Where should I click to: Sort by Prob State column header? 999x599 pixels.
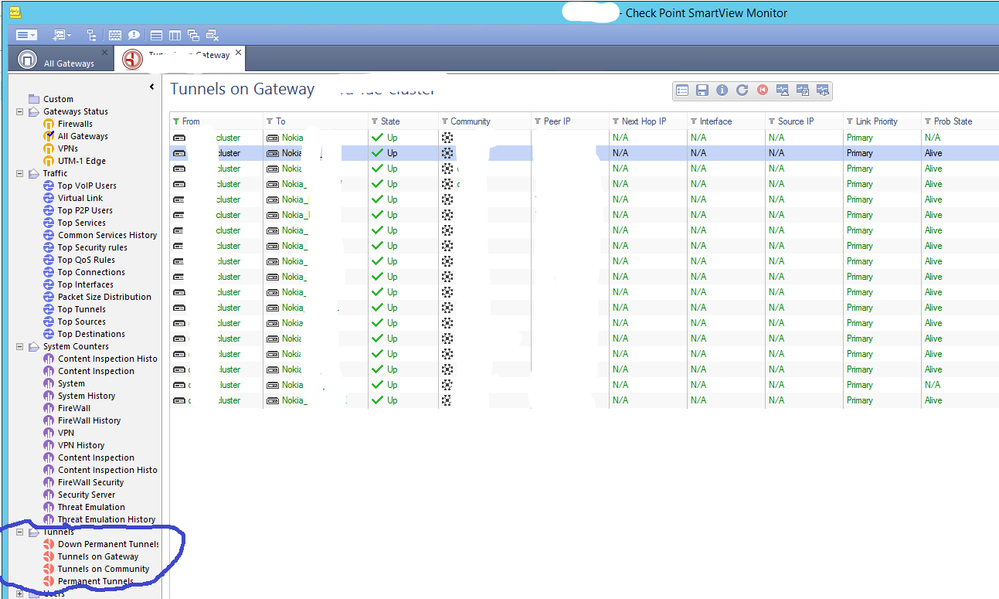(x=953, y=122)
